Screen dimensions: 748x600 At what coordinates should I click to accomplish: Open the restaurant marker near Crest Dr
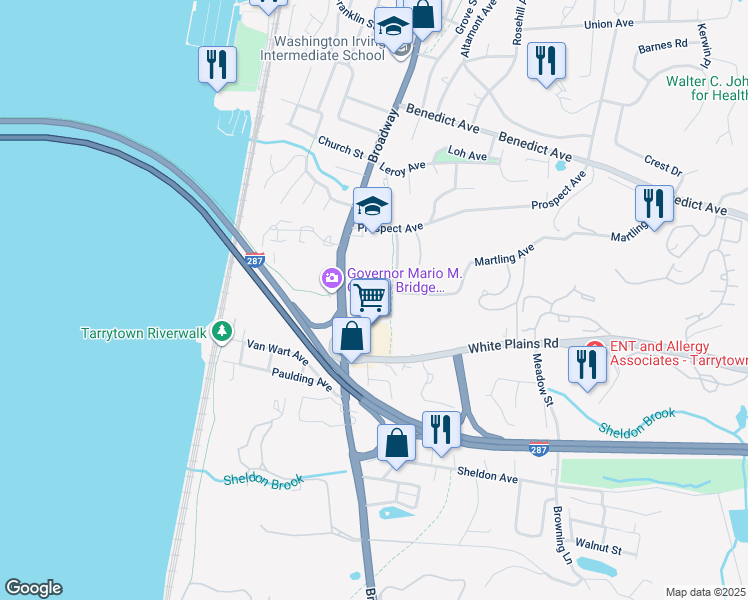coord(654,206)
